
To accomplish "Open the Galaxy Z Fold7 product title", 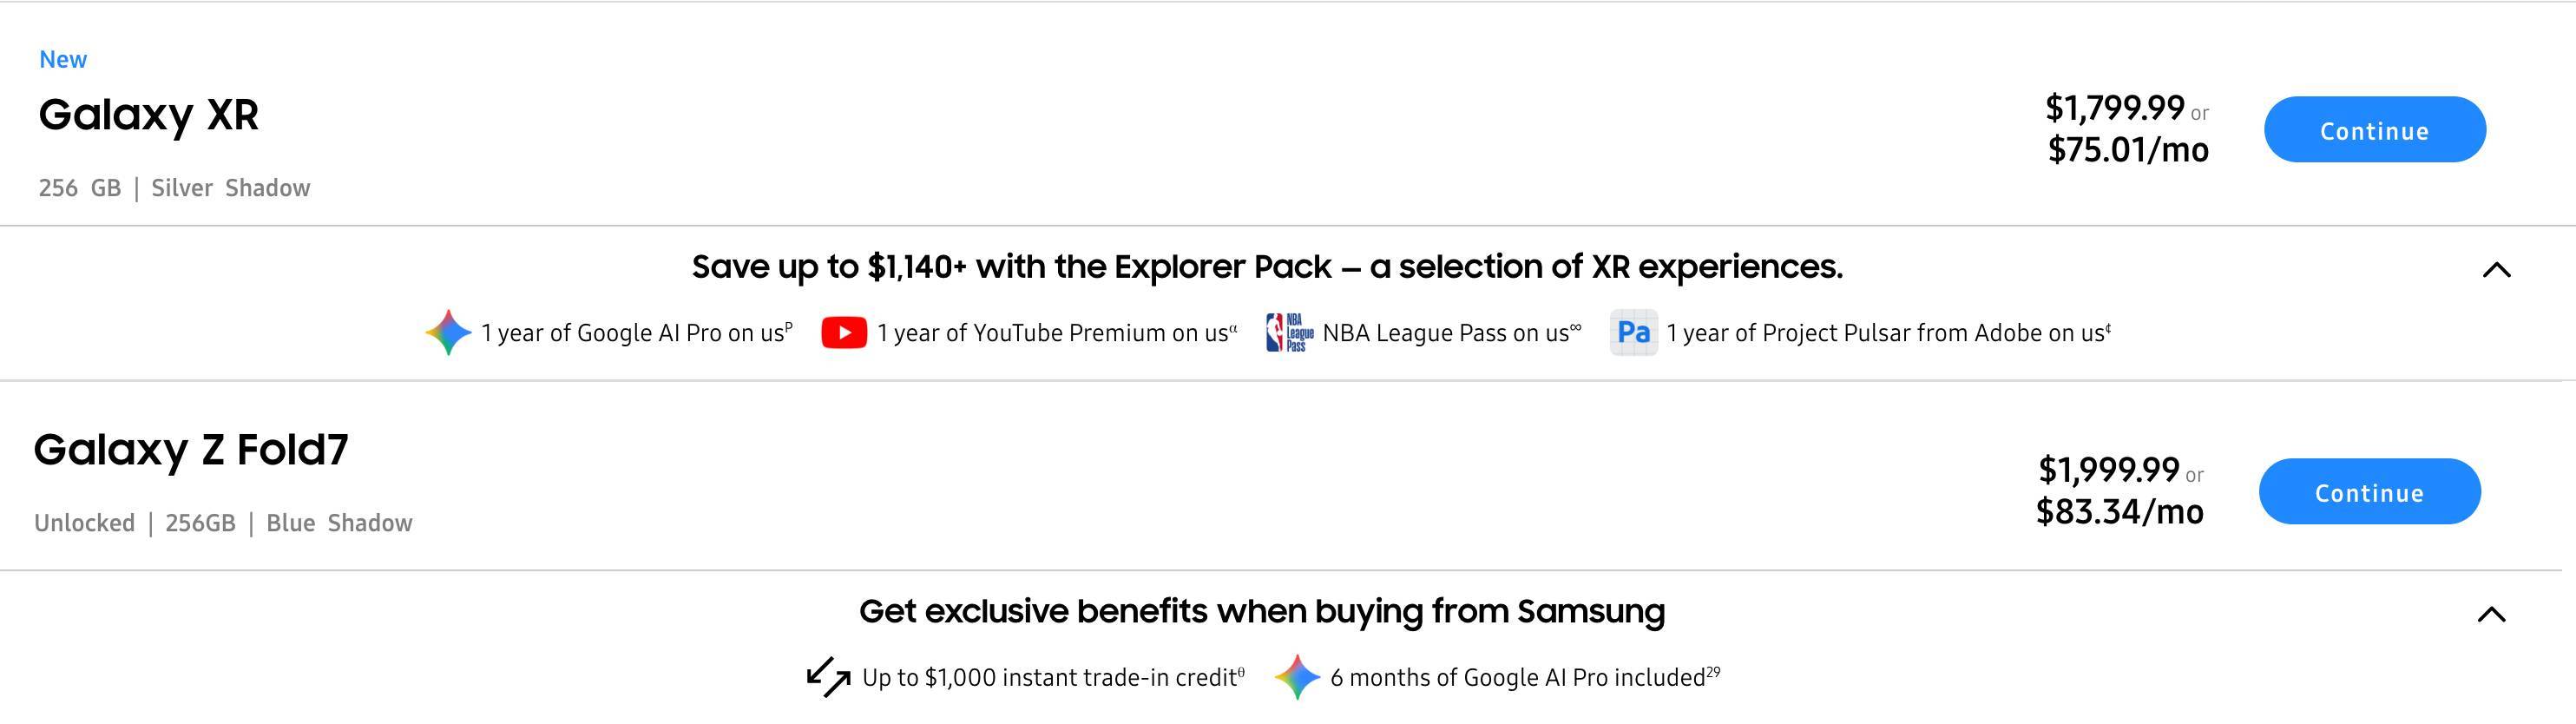I will pyautogui.click(x=191, y=450).
